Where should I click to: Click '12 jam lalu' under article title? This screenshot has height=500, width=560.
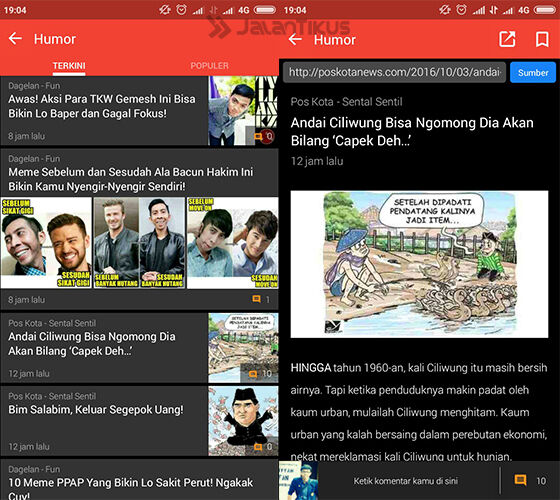(x=317, y=161)
